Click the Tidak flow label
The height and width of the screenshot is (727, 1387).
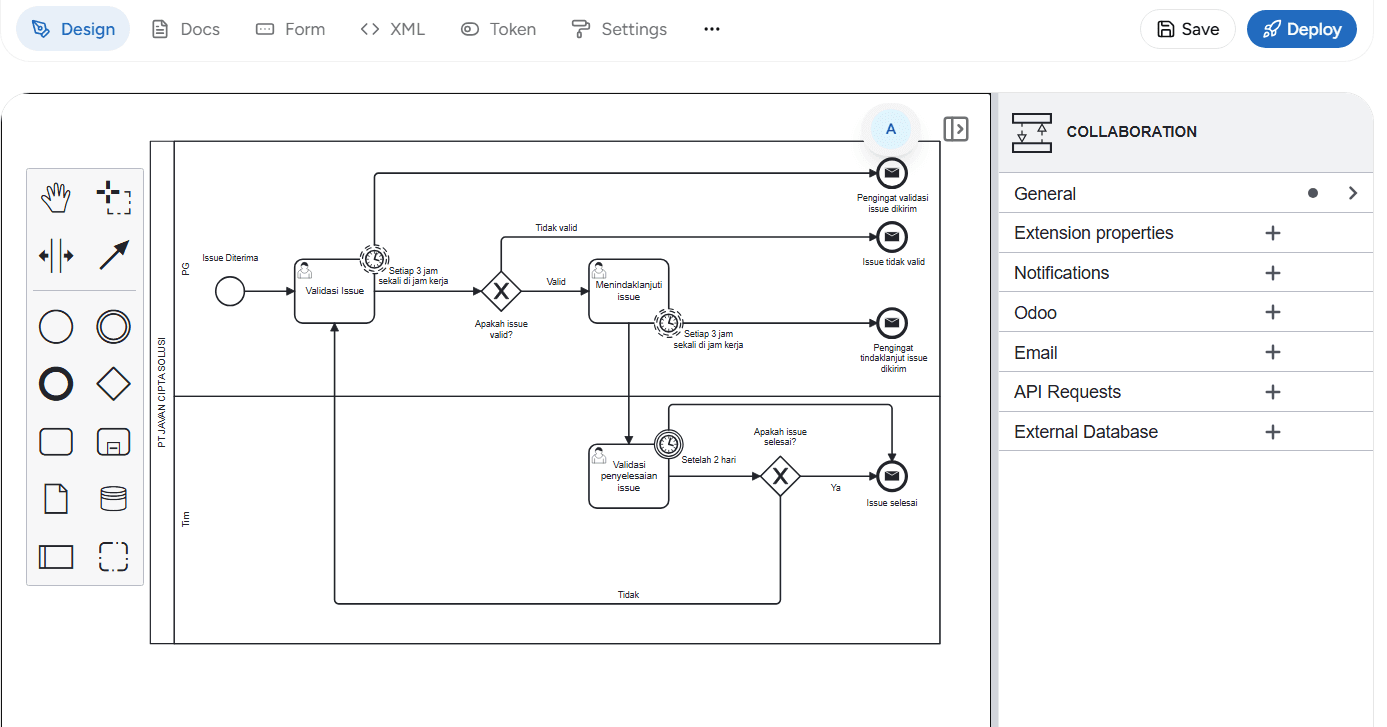(628, 595)
